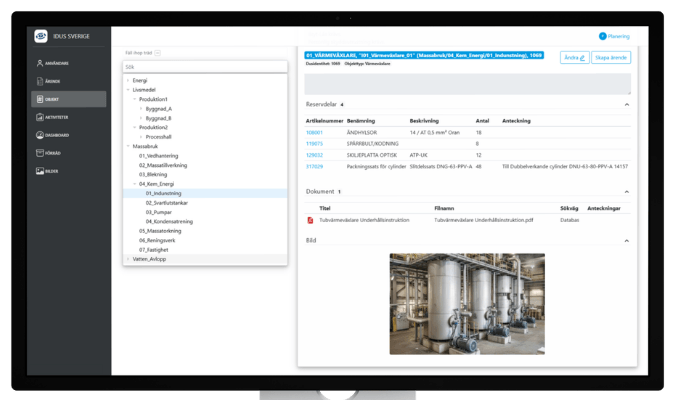Click the Benämning column header
675x400 pixels.
361,121
